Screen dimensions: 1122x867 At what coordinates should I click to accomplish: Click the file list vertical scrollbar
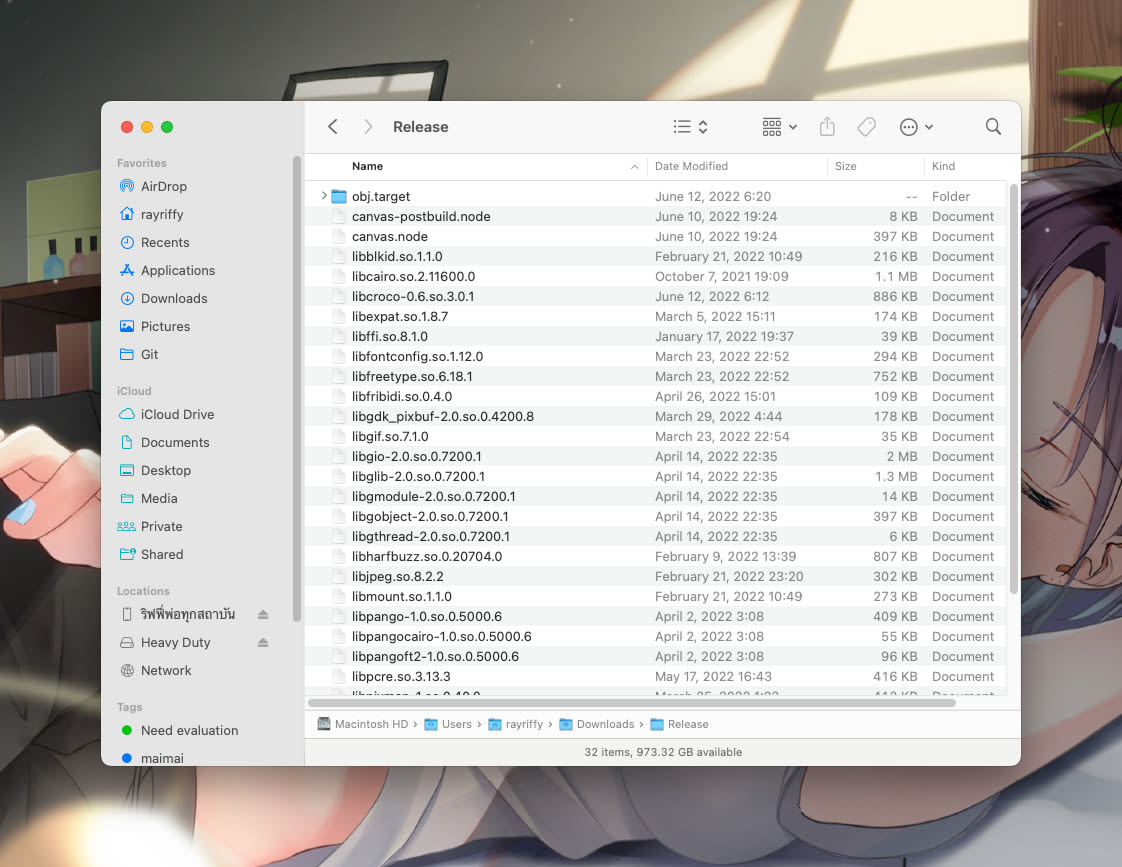pos(1013,388)
